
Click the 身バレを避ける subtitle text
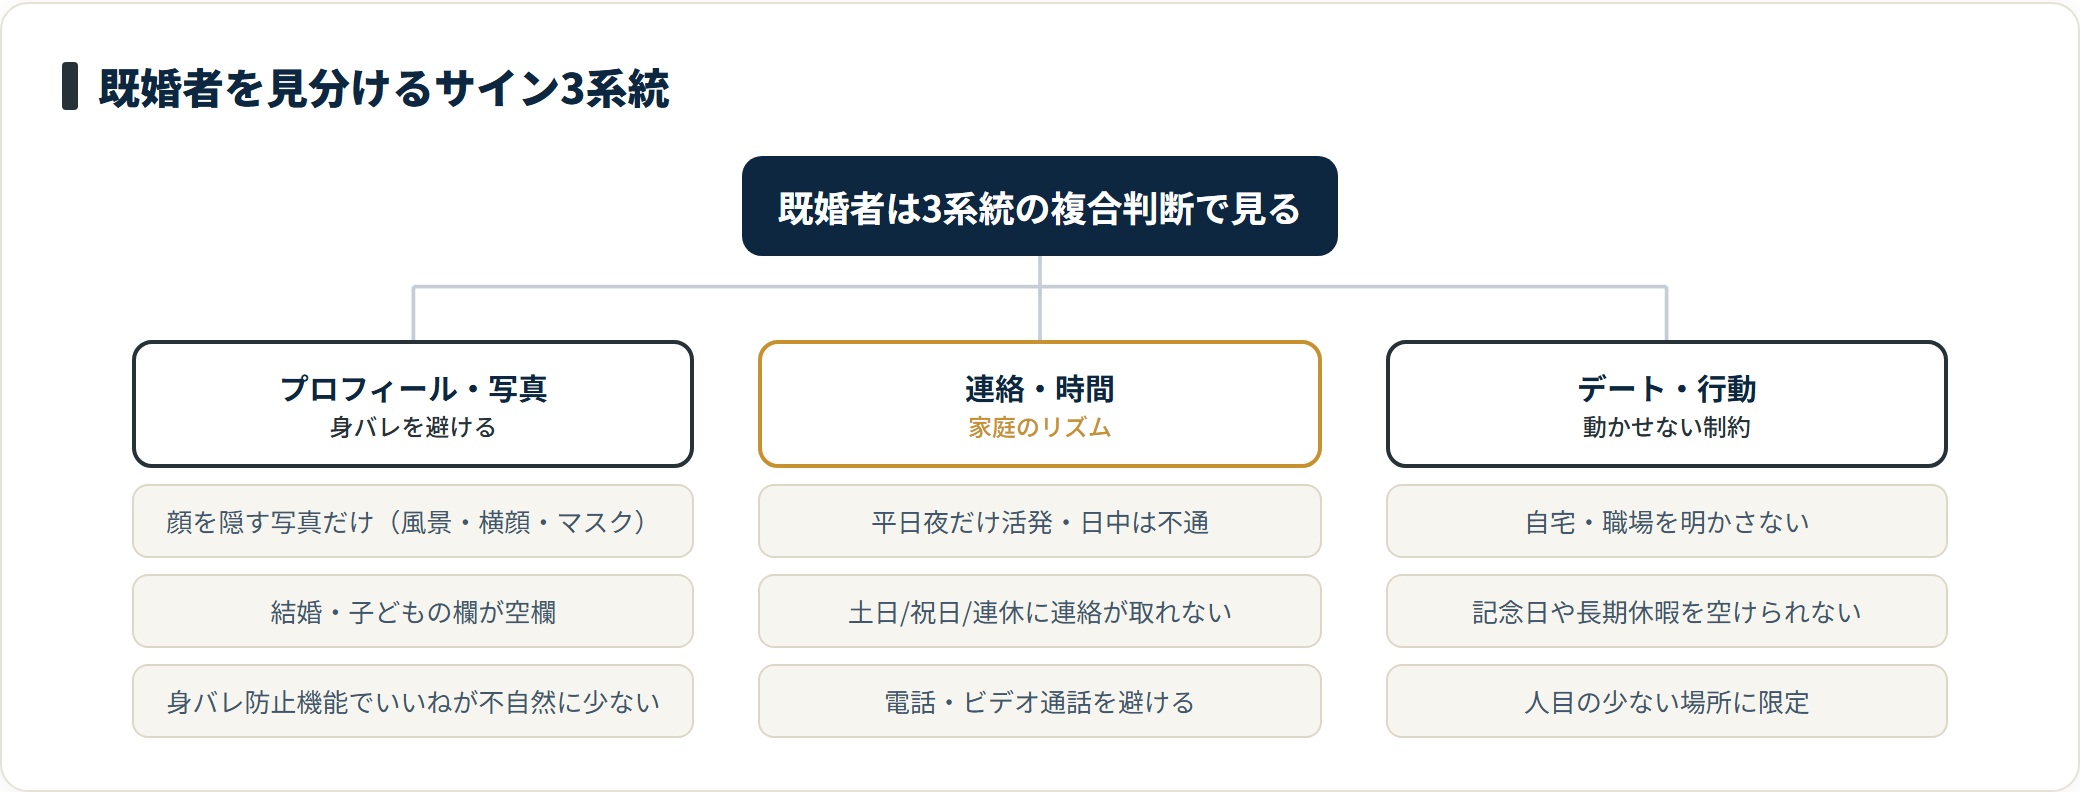click(x=413, y=428)
